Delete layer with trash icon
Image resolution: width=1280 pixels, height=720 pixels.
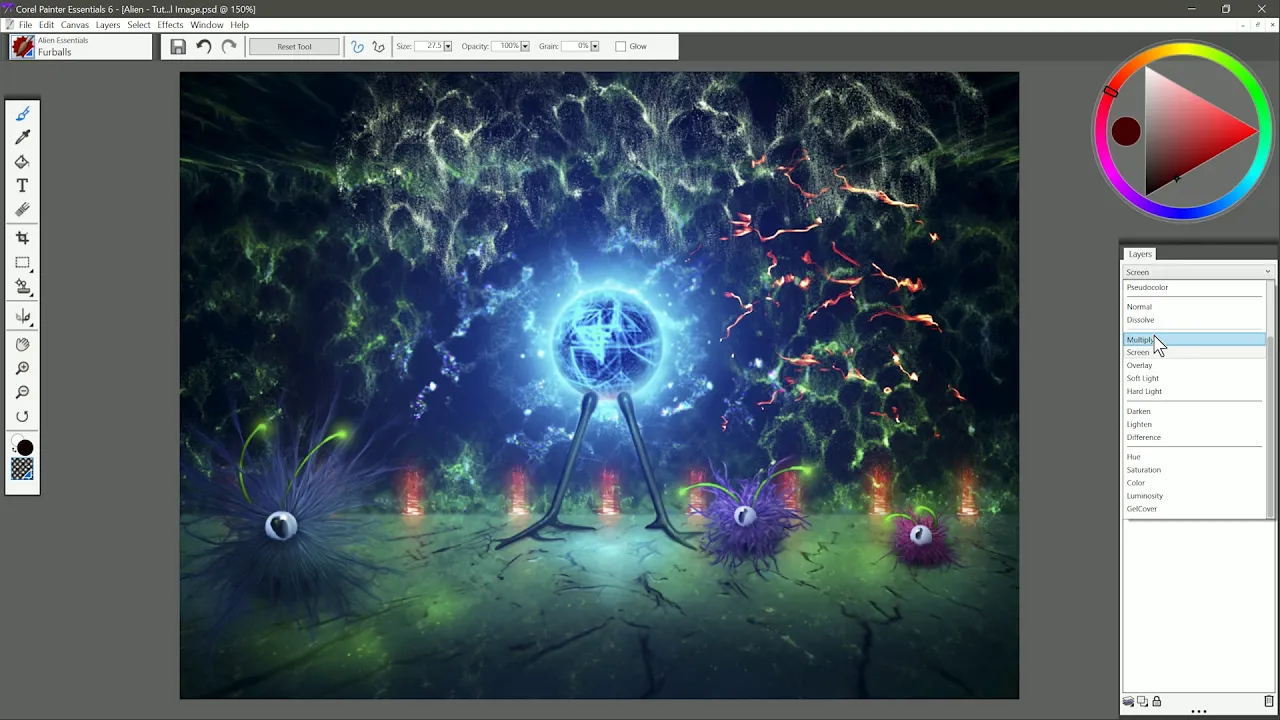tap(1269, 702)
